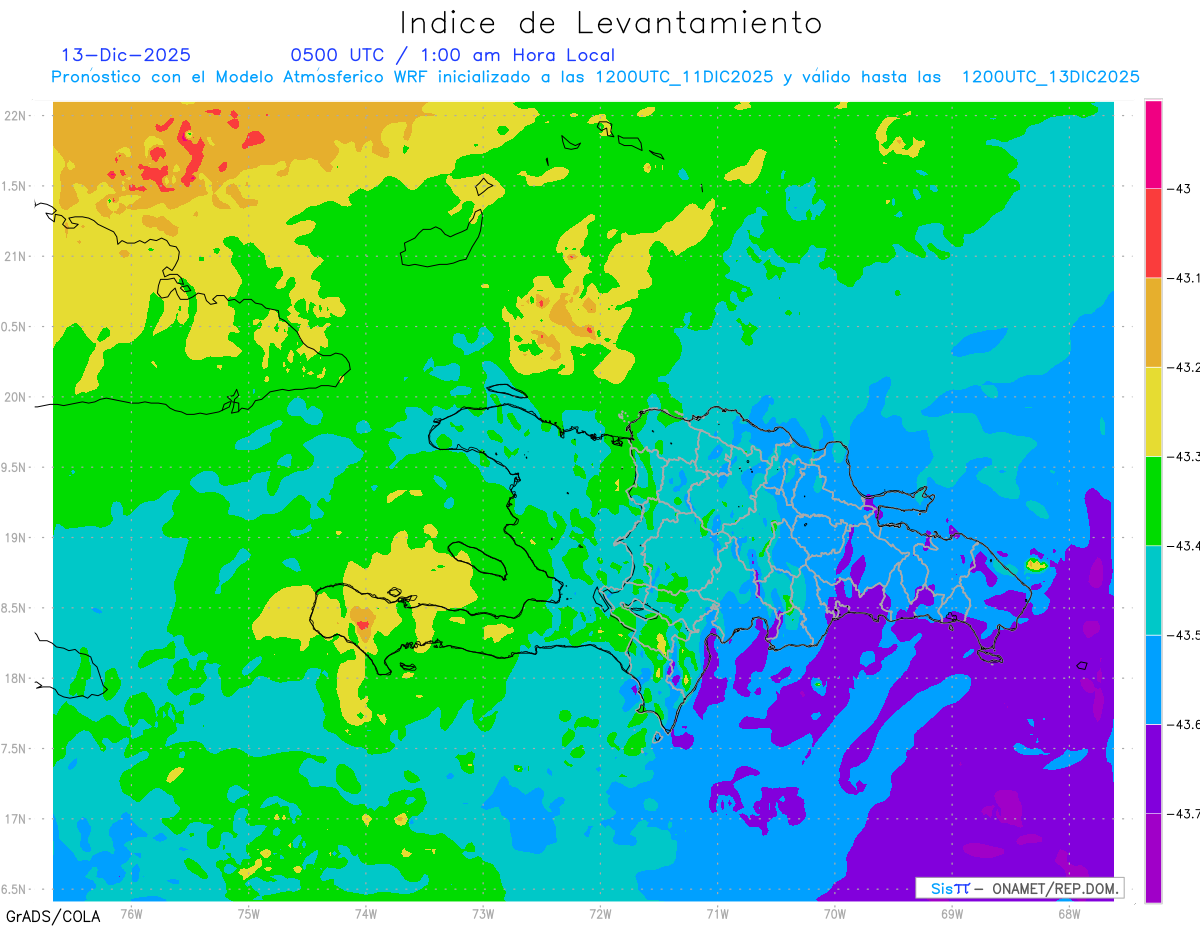Click the longitude label '69W'

coord(952,912)
